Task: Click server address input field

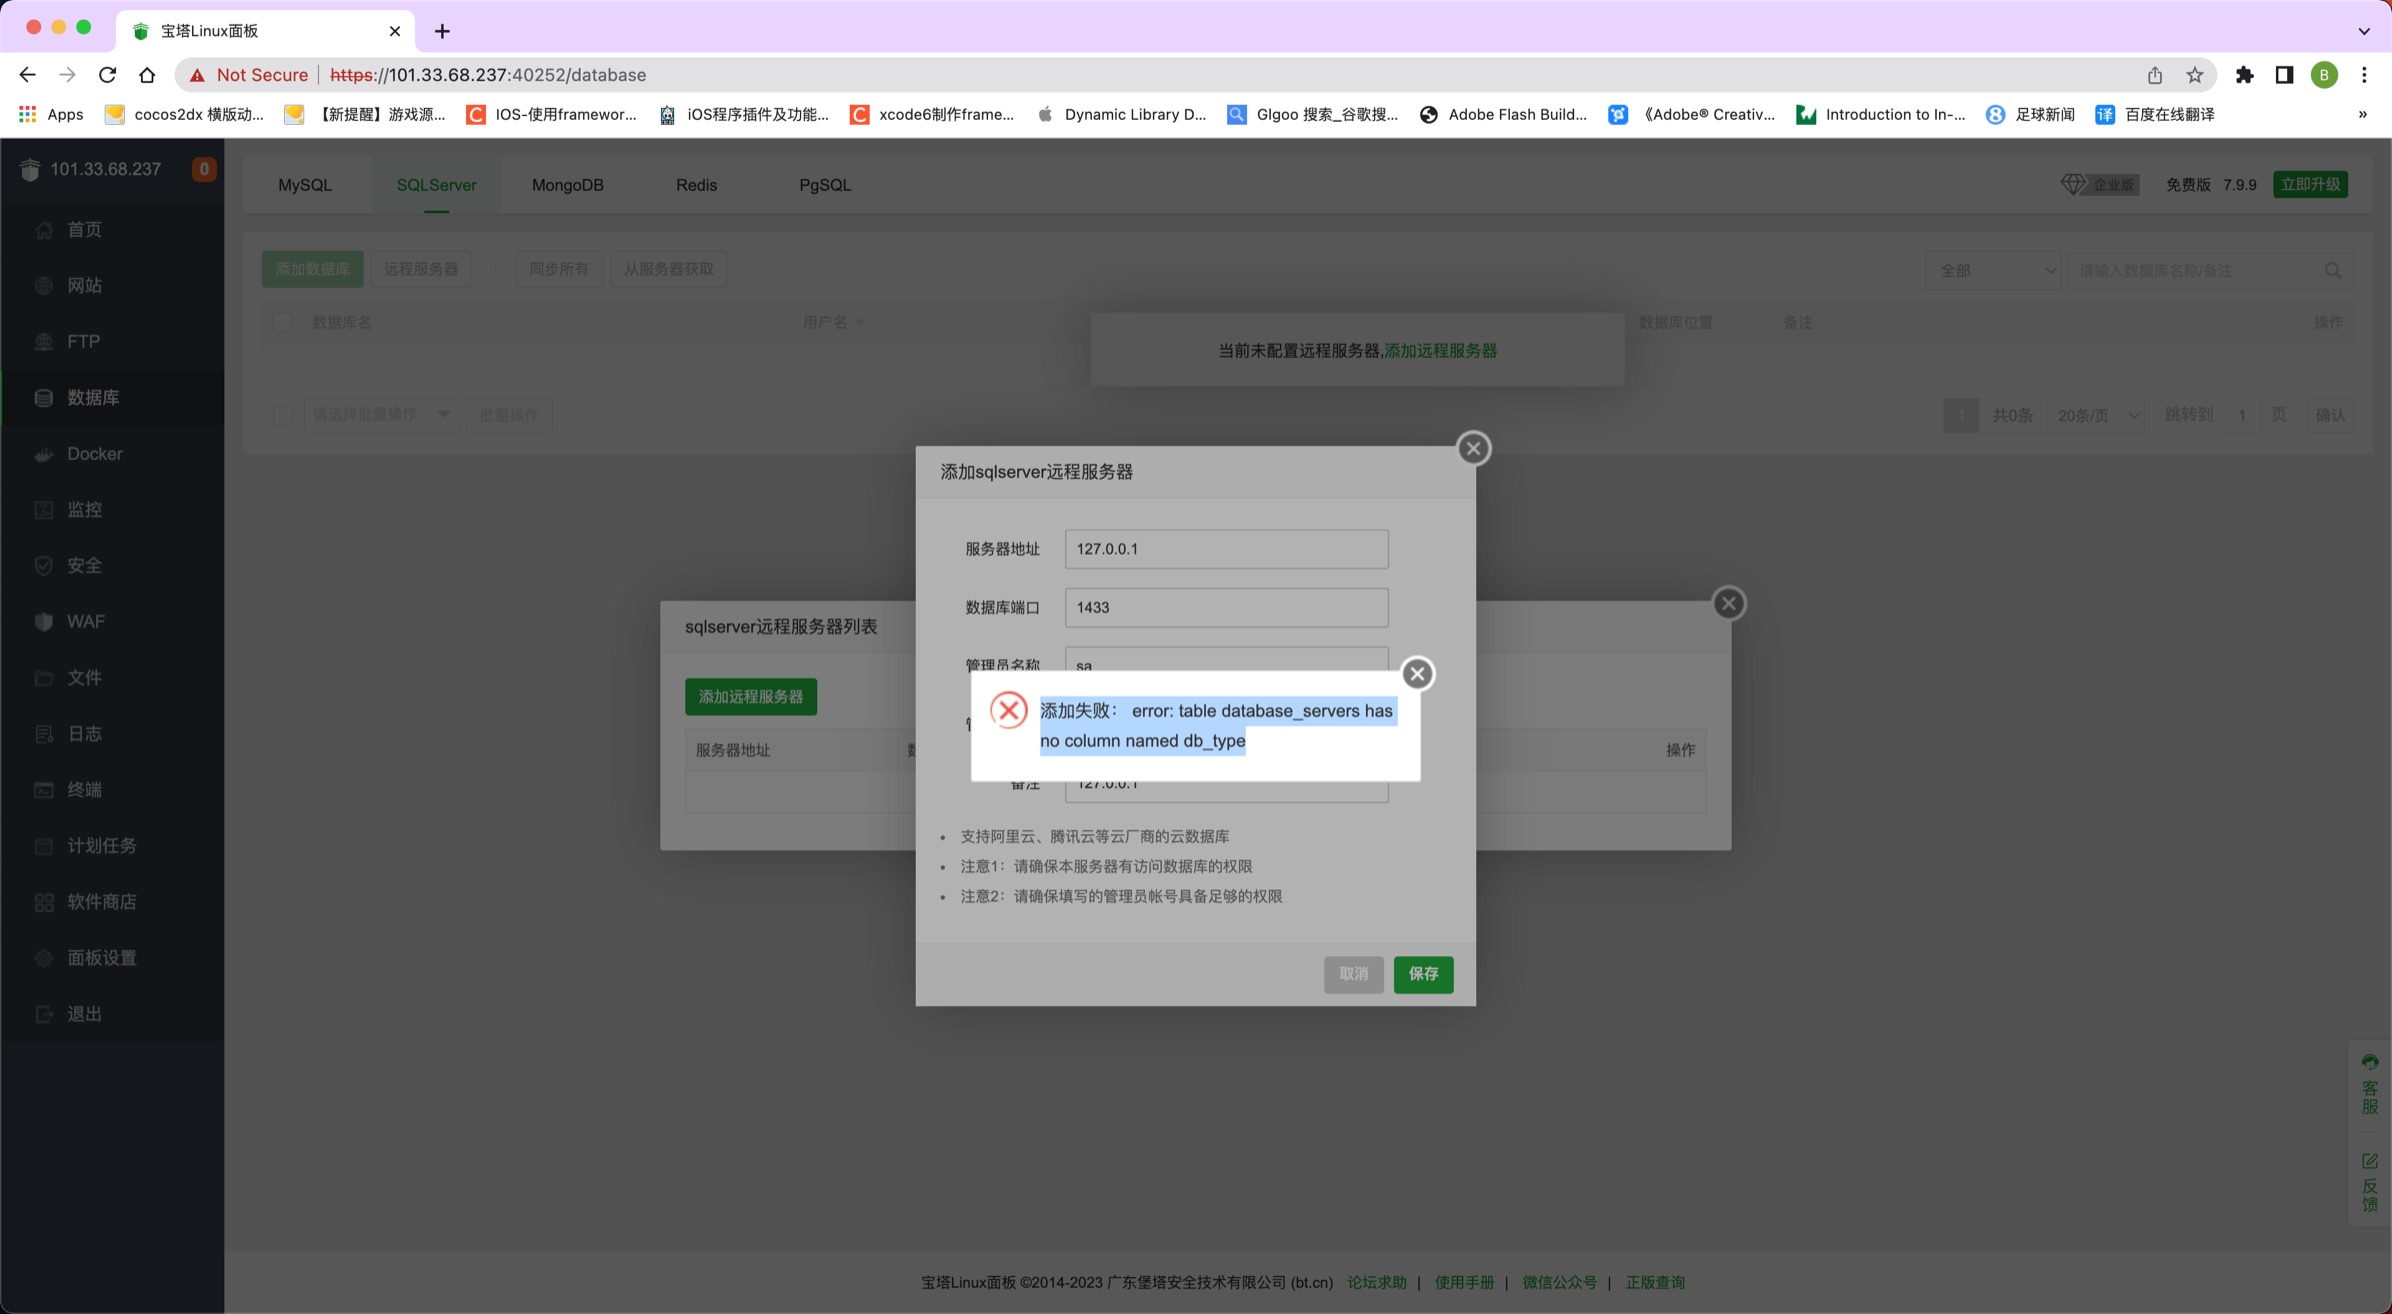Action: pos(1226,547)
